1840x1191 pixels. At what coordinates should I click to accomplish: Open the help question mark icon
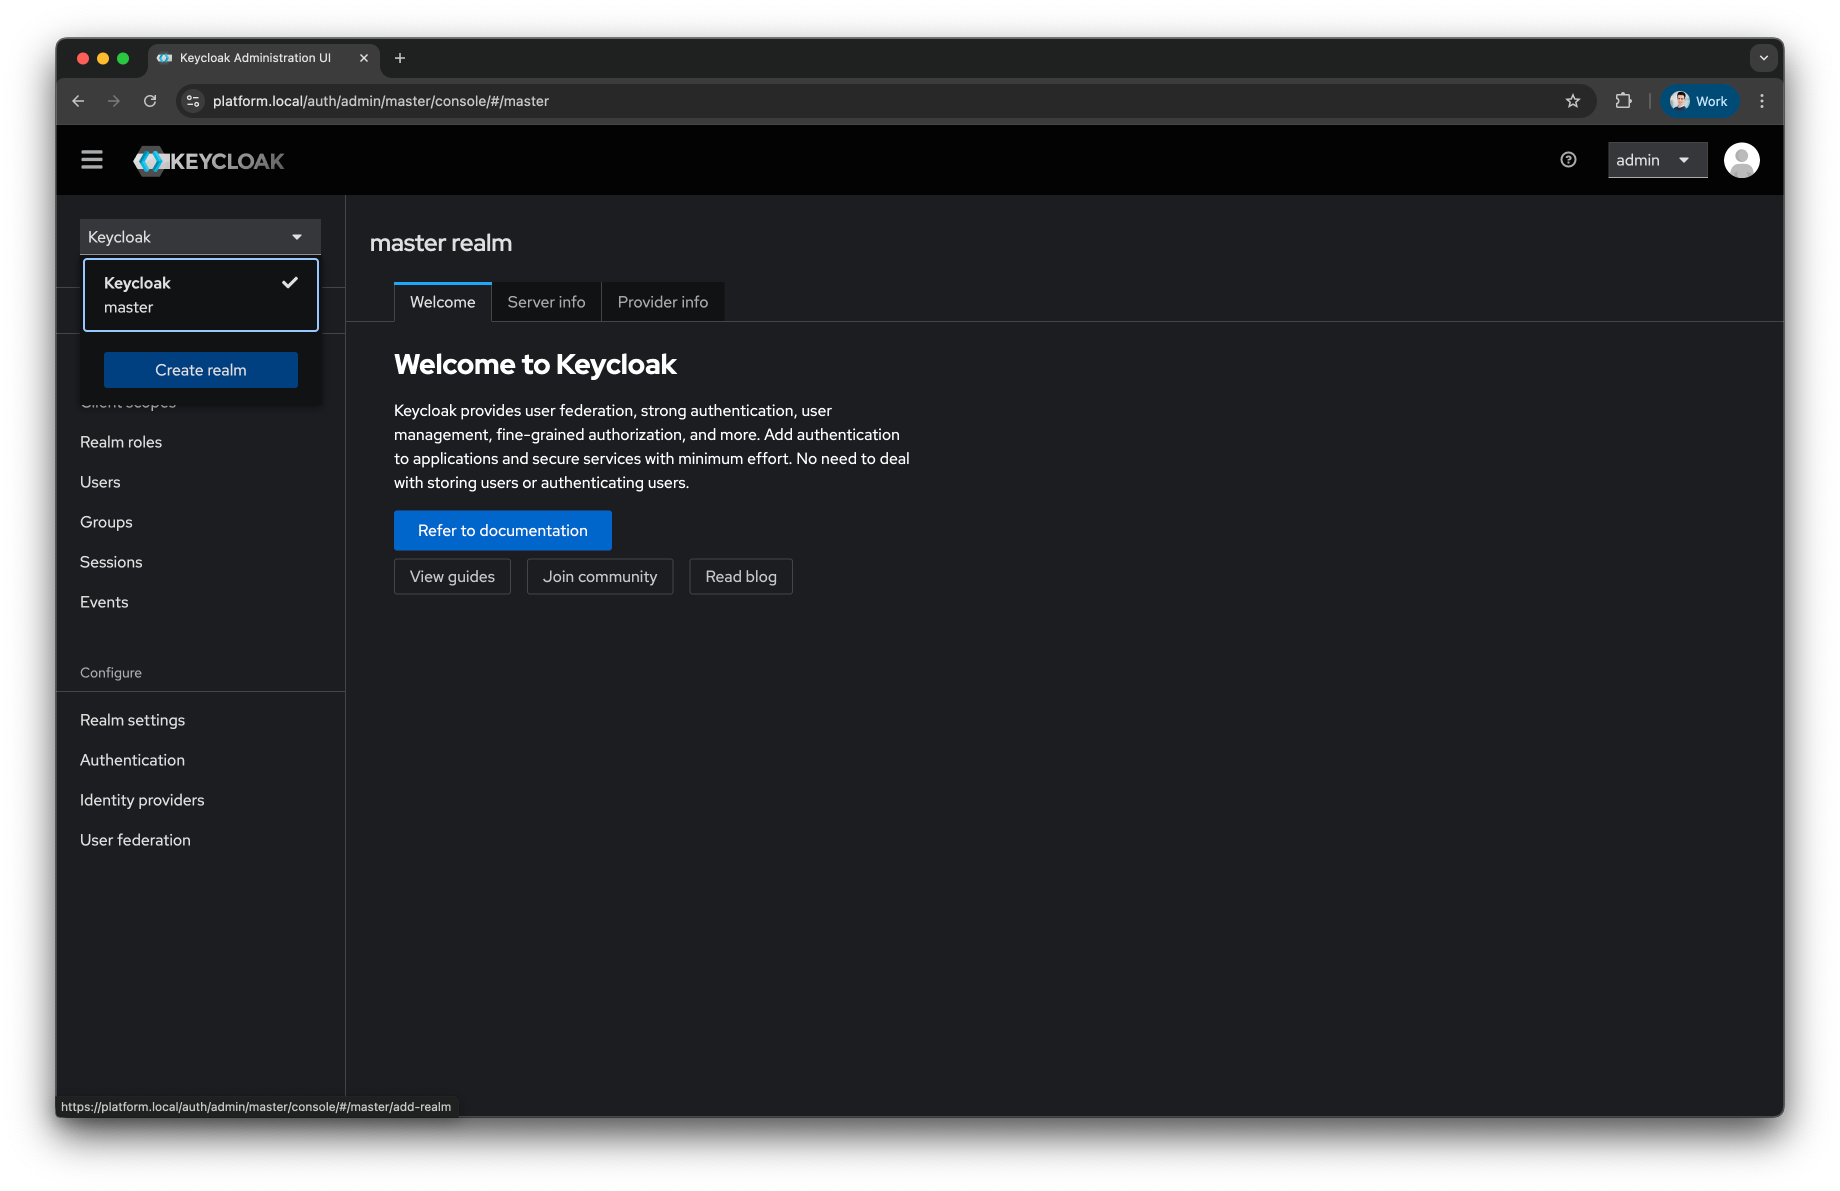click(x=1567, y=160)
